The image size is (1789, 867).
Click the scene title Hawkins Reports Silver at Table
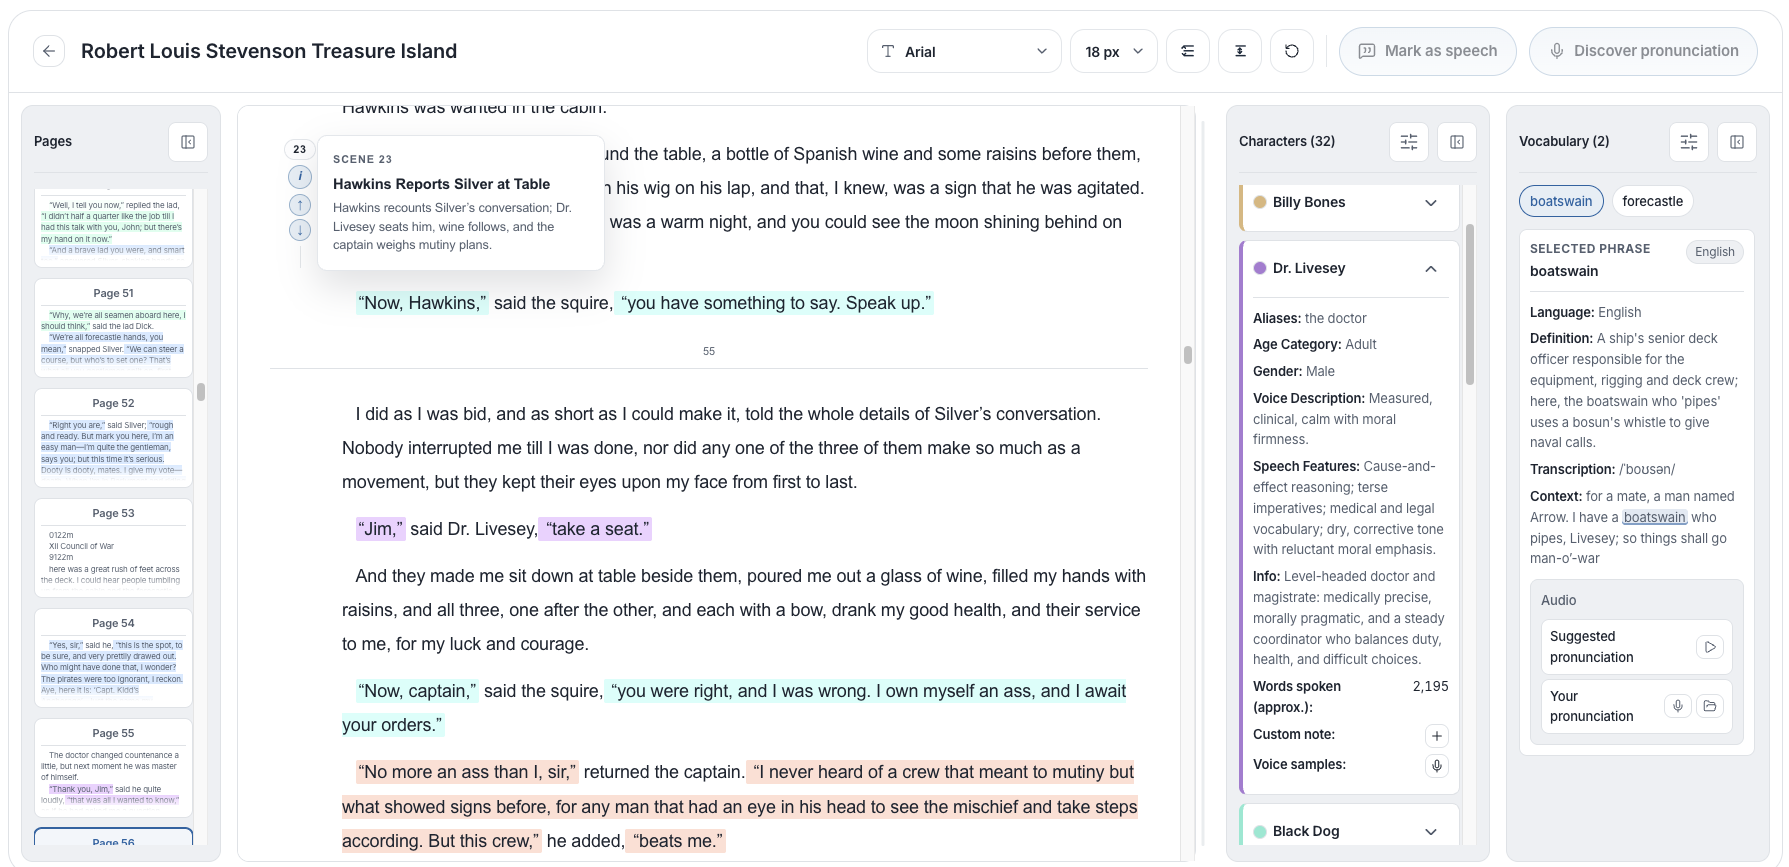441,184
